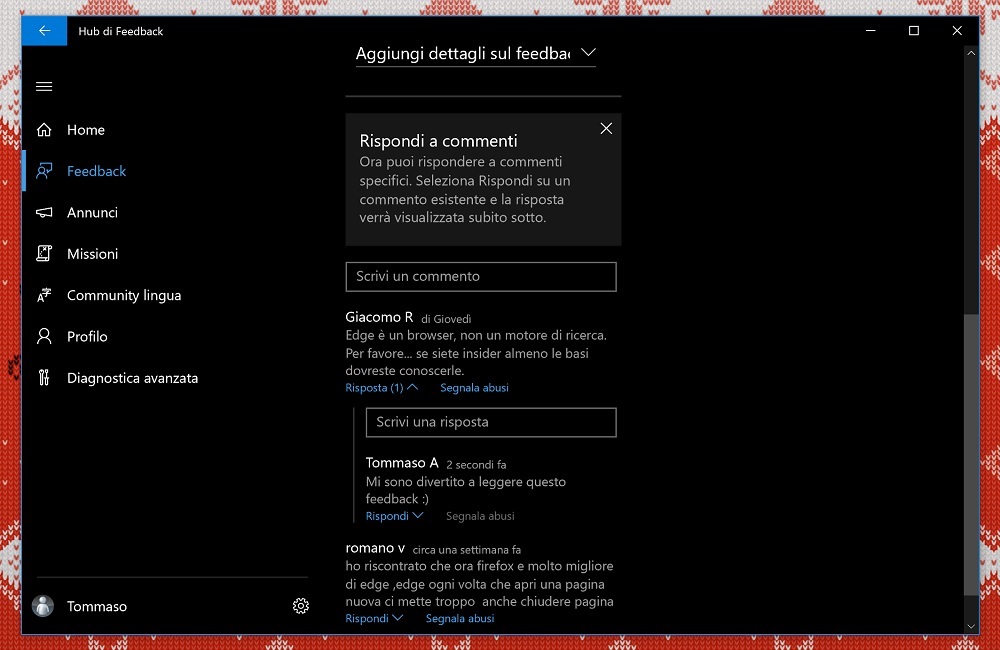
Task: Select Feedback in the sidebar
Action: [96, 172]
